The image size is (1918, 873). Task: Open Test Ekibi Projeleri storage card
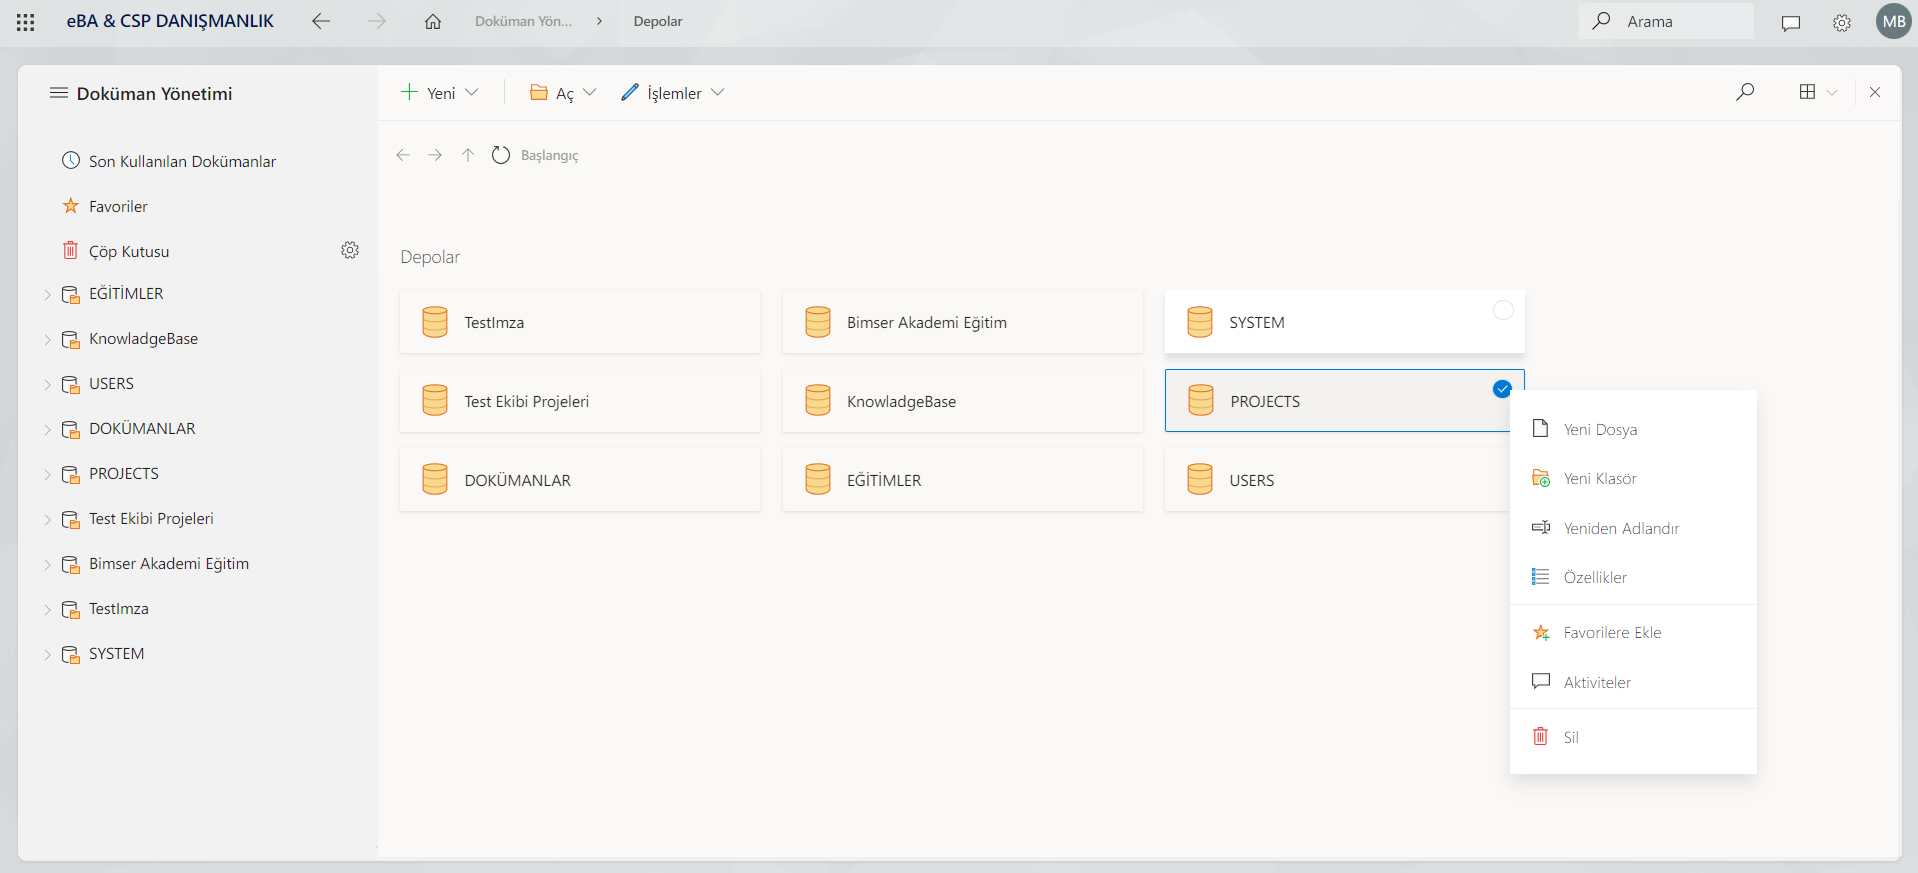[580, 401]
